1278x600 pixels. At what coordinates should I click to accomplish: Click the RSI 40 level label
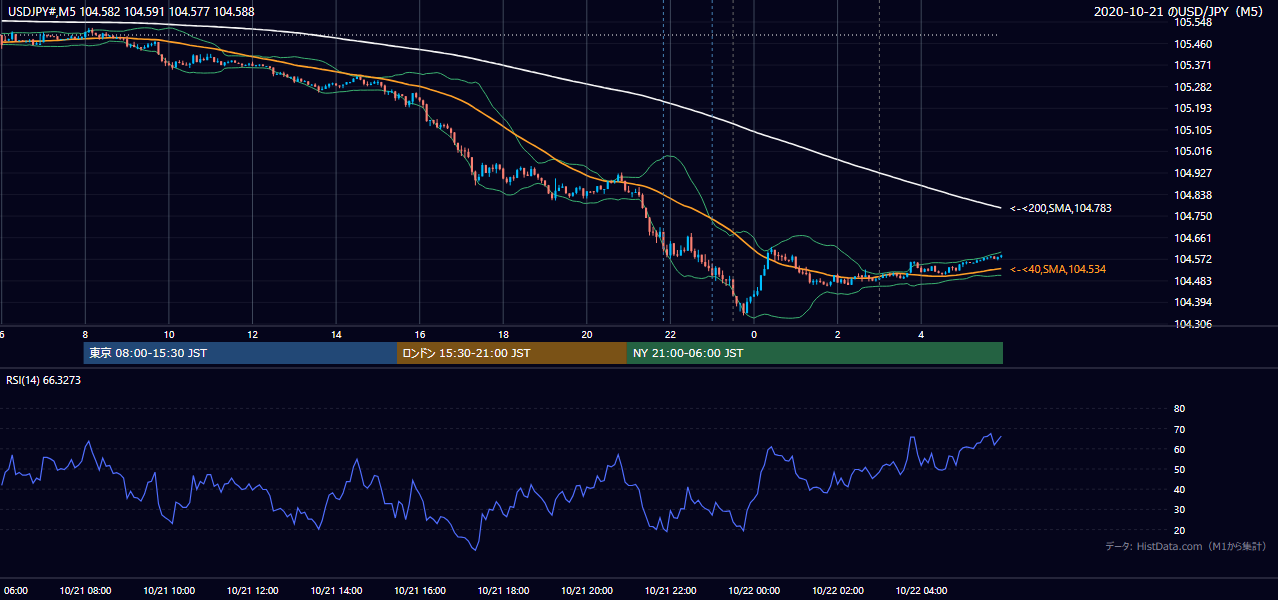1179,490
